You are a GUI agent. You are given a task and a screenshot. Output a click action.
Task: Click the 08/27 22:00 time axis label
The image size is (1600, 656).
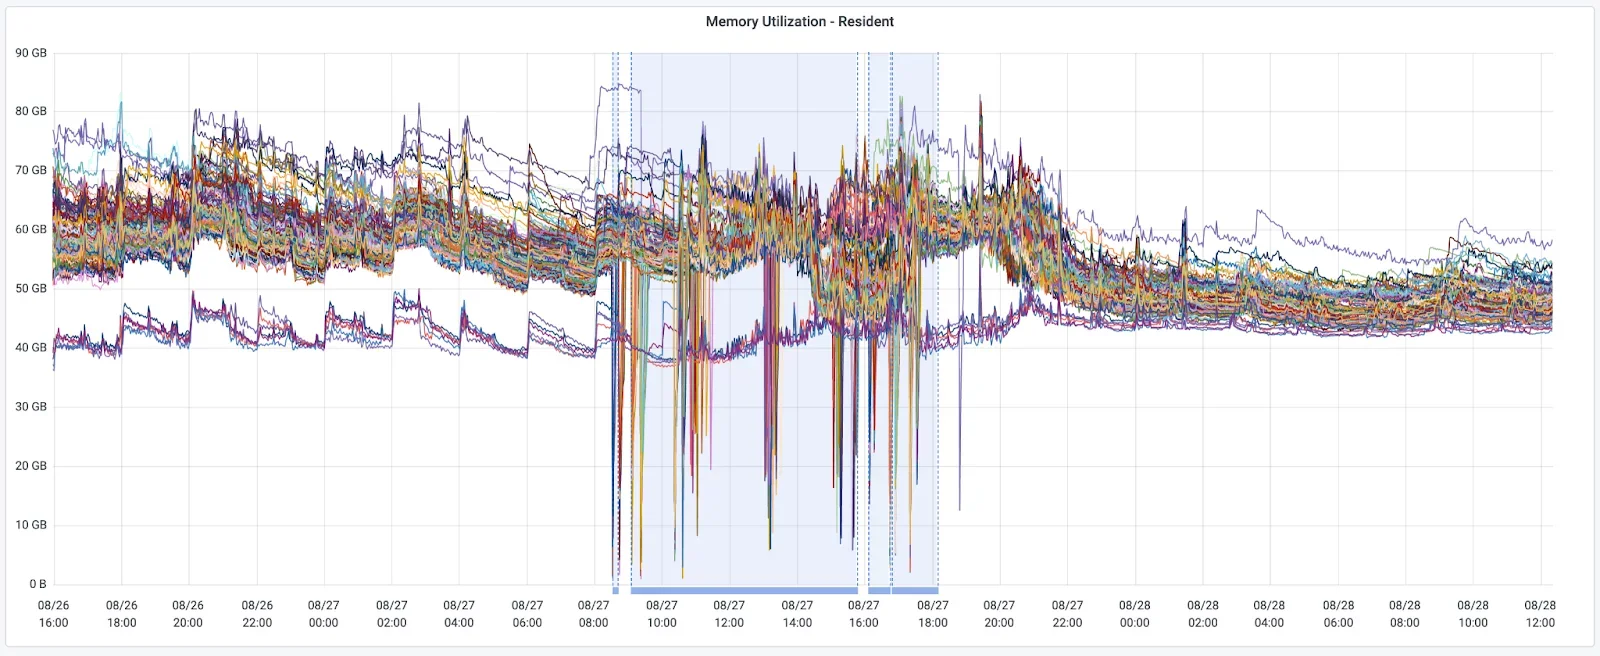1067,614
